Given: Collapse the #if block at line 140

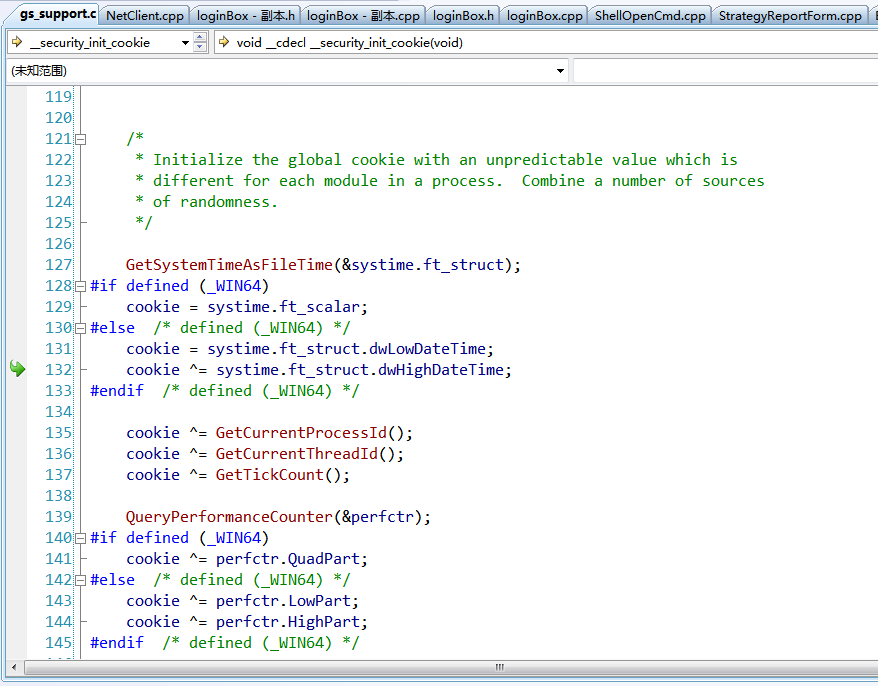Looking at the screenshot, I should pos(81,538).
